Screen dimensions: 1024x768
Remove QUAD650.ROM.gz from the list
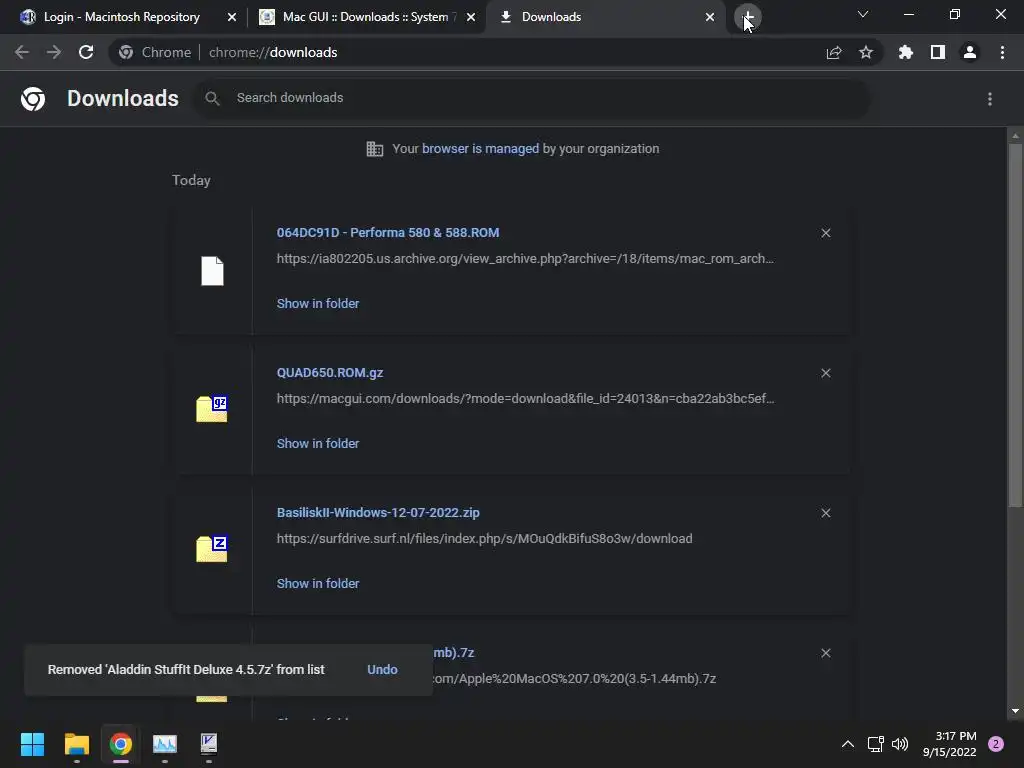825,373
